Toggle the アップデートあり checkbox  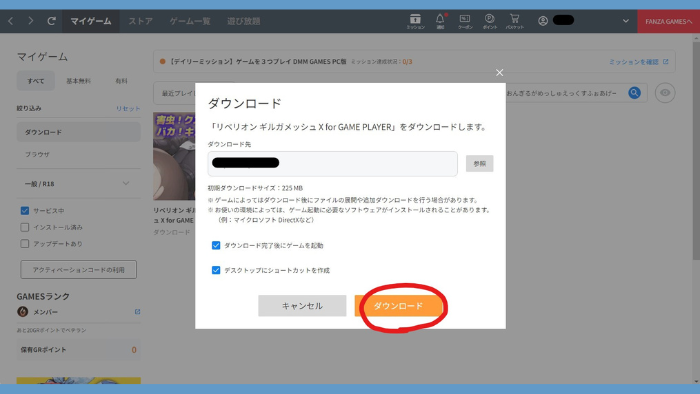[x=25, y=244]
